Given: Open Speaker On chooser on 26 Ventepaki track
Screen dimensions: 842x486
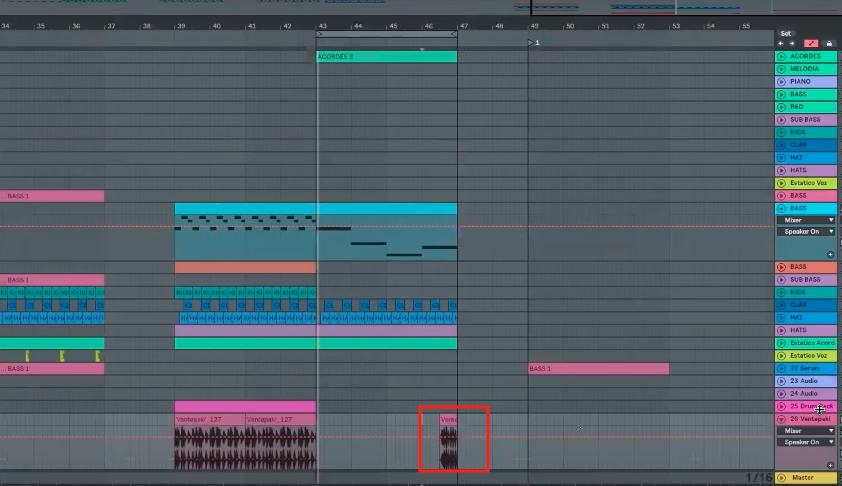Looking at the screenshot, I should click(x=806, y=442).
